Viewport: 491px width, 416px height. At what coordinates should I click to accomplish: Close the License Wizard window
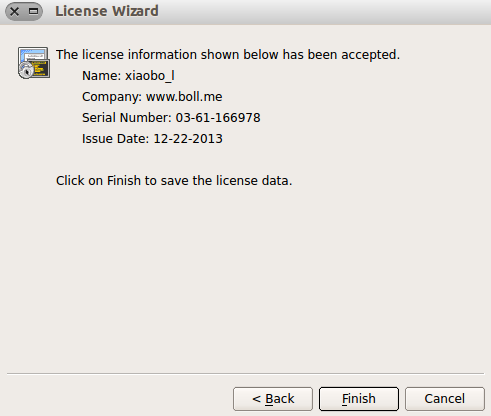tap(14, 12)
